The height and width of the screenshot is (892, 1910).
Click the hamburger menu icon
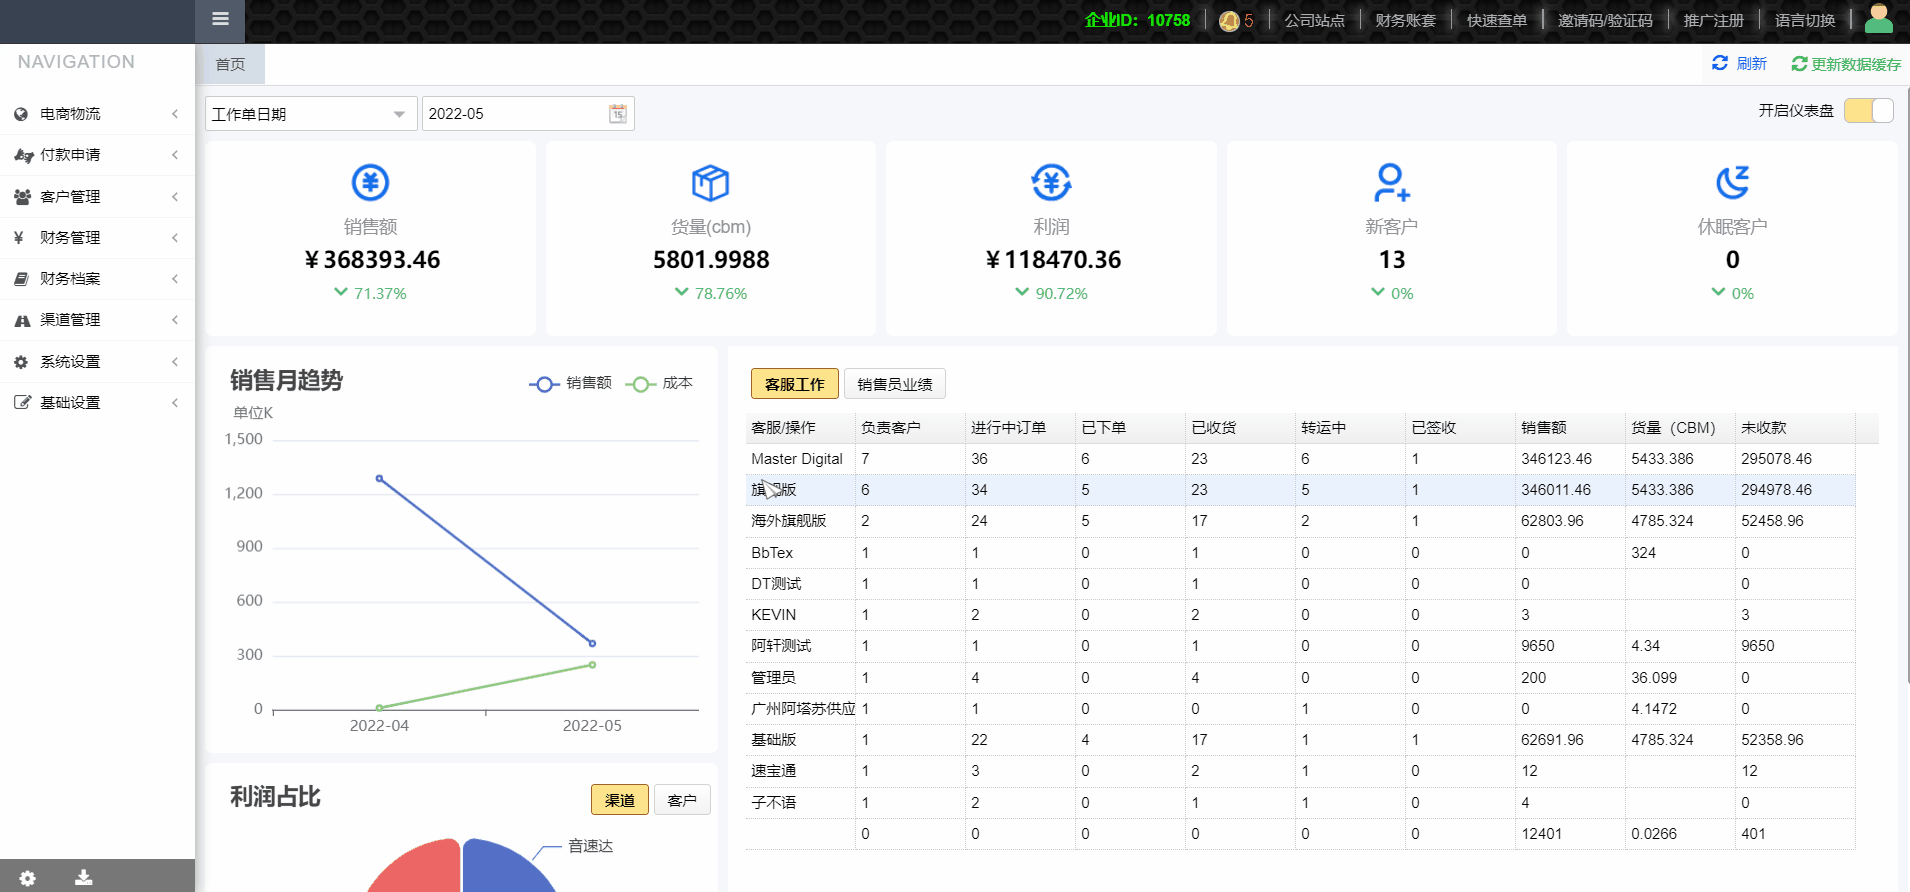(220, 19)
